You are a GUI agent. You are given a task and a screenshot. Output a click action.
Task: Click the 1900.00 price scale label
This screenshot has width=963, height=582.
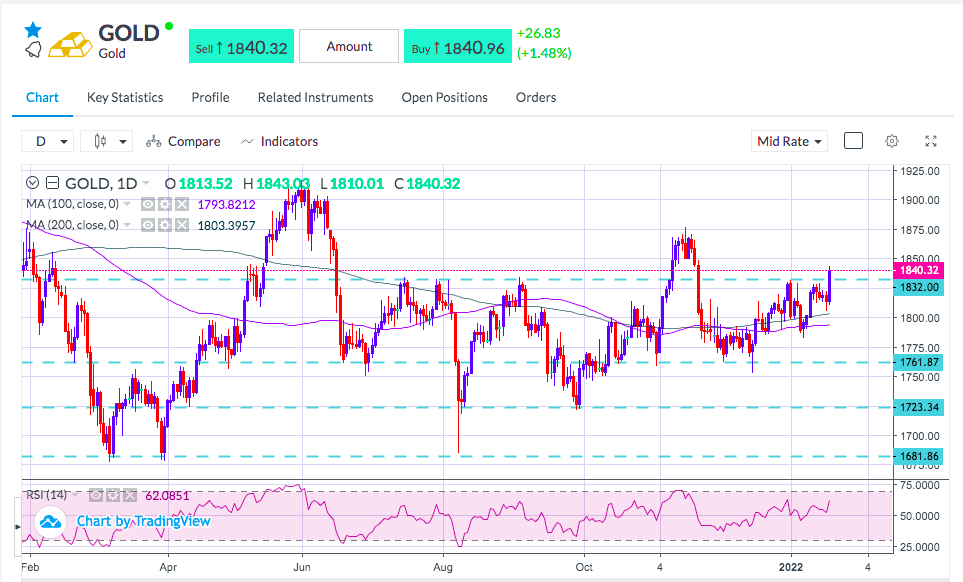click(x=920, y=200)
